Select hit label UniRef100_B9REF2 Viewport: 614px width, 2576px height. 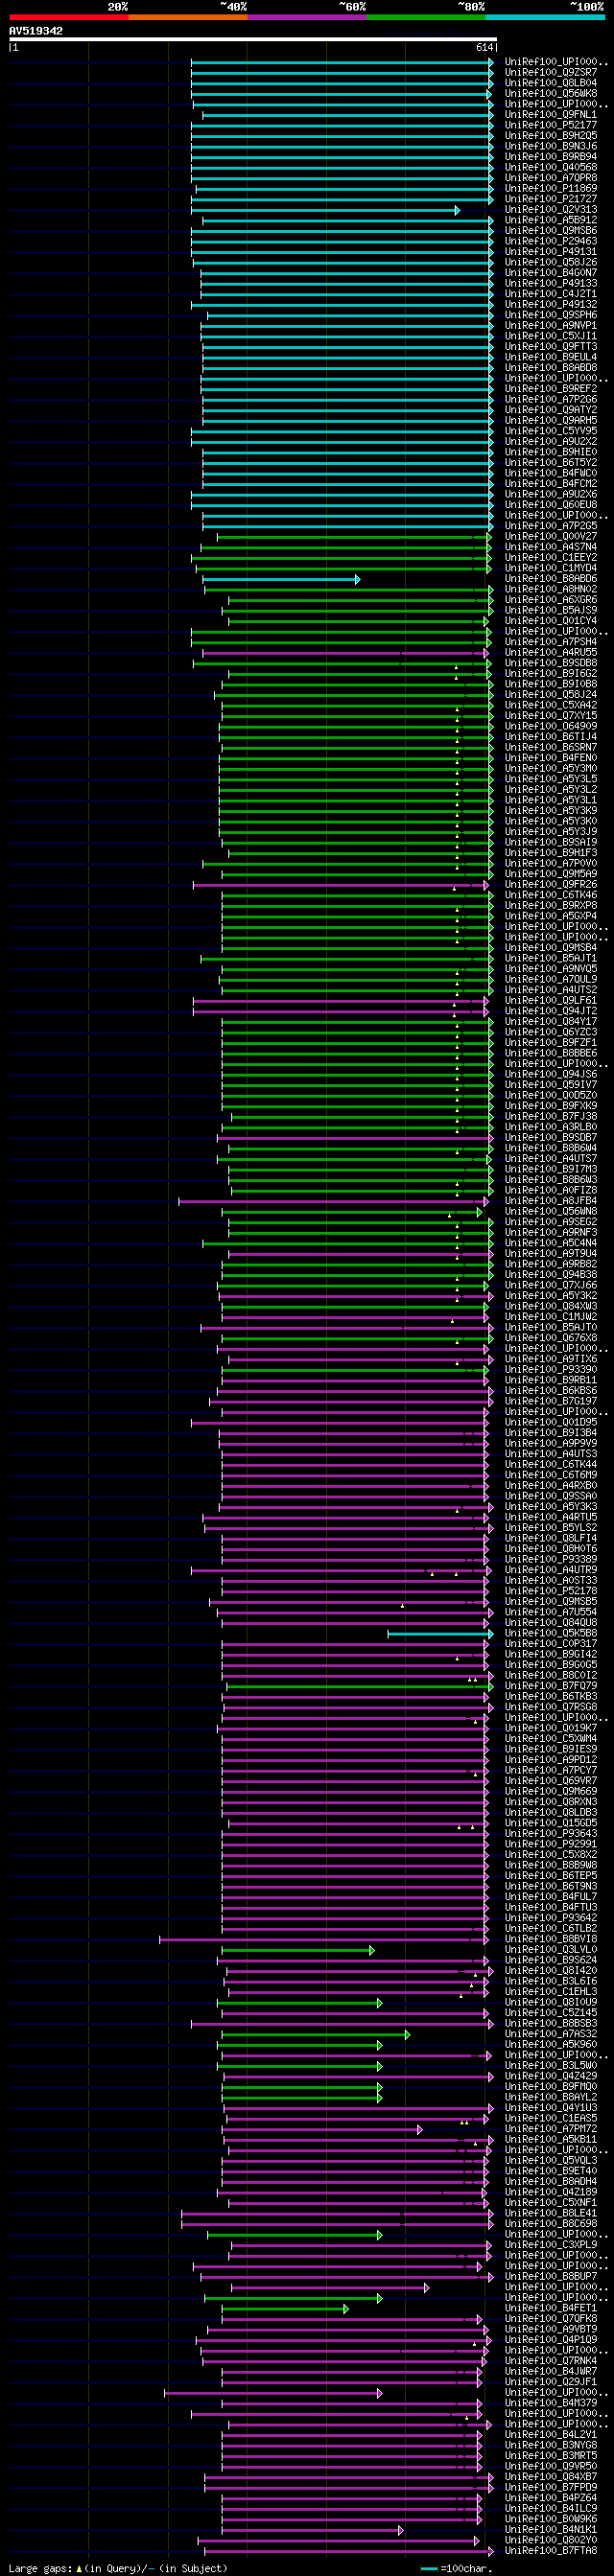[551, 389]
